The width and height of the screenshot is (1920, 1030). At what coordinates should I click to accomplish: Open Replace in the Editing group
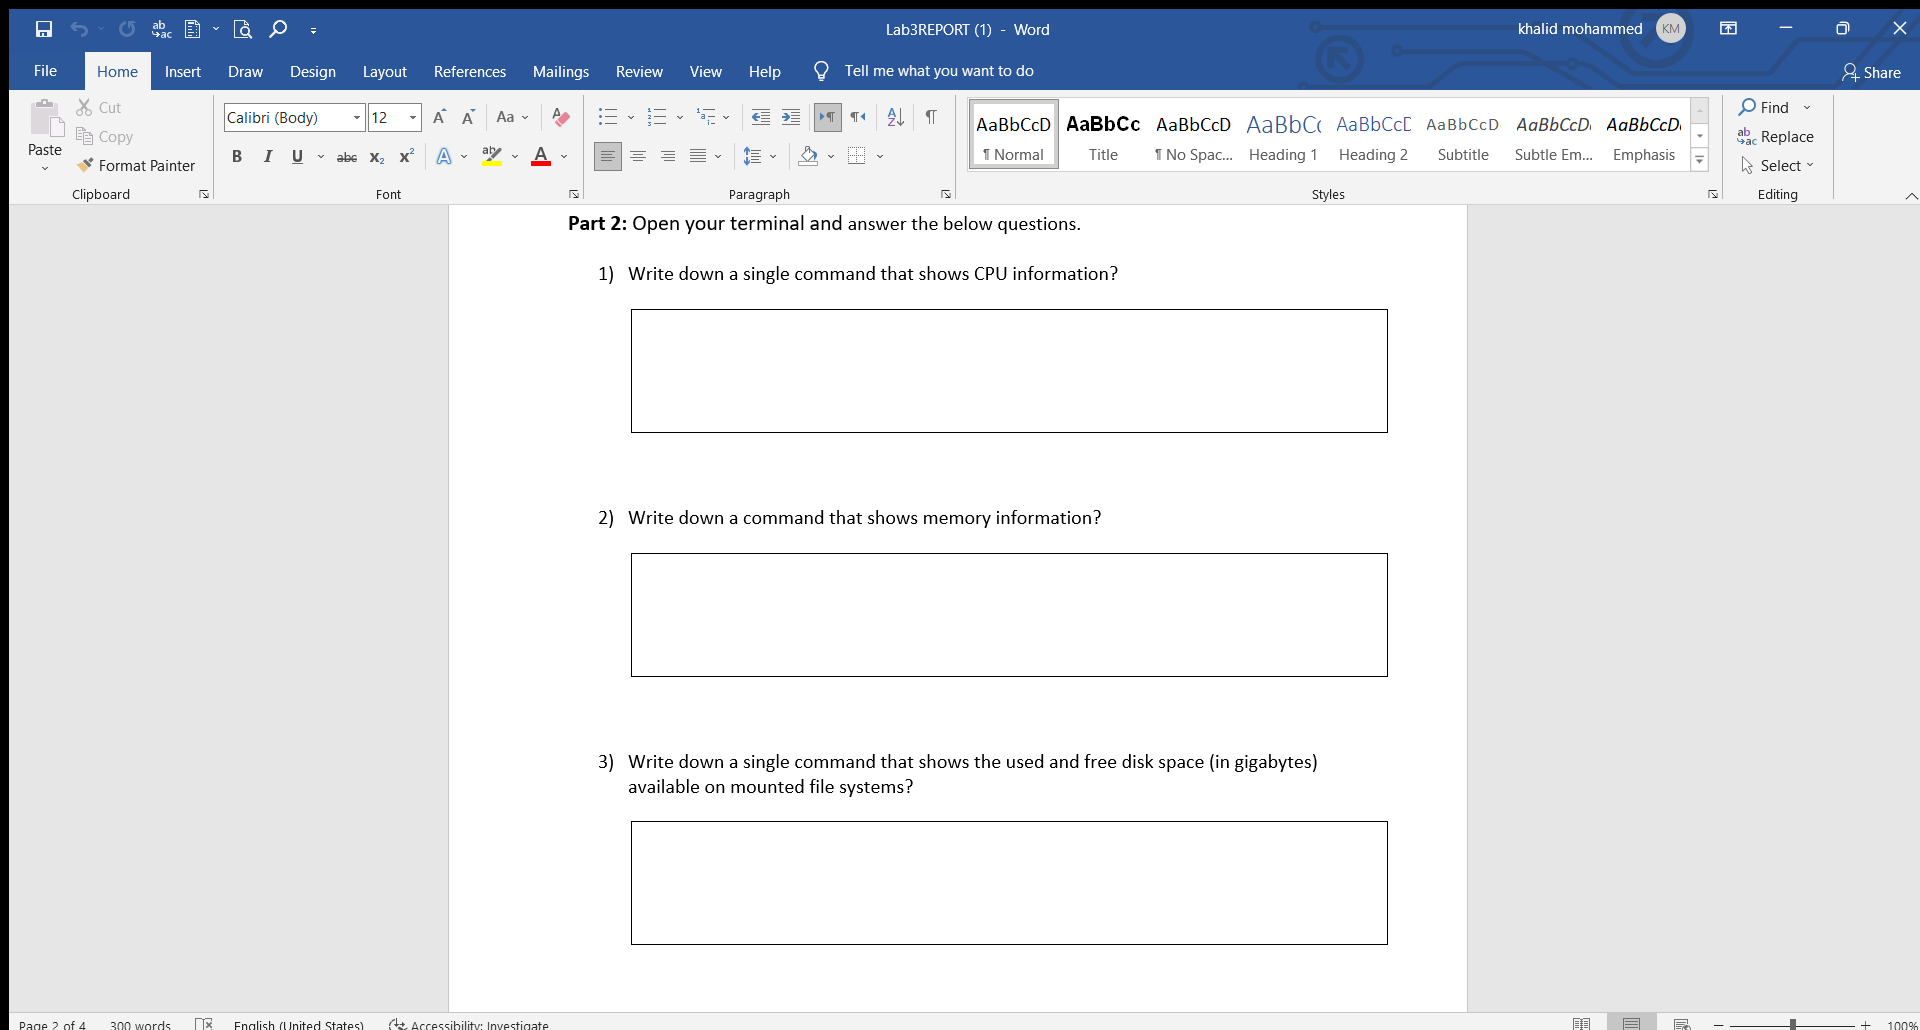point(1786,136)
